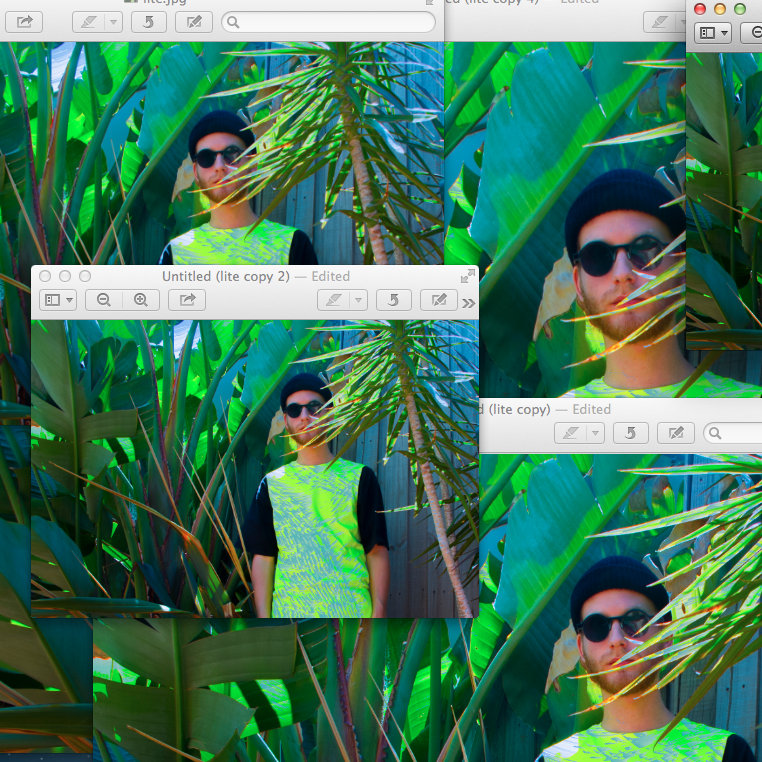Rotate image in the lite copy window
The image size is (762, 762).
click(x=630, y=433)
